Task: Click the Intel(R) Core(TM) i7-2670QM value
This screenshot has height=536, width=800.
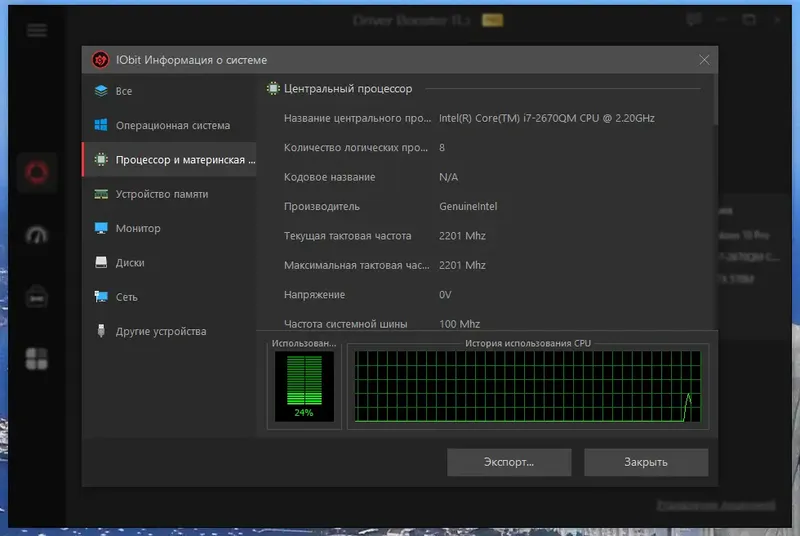Action: click(546, 118)
